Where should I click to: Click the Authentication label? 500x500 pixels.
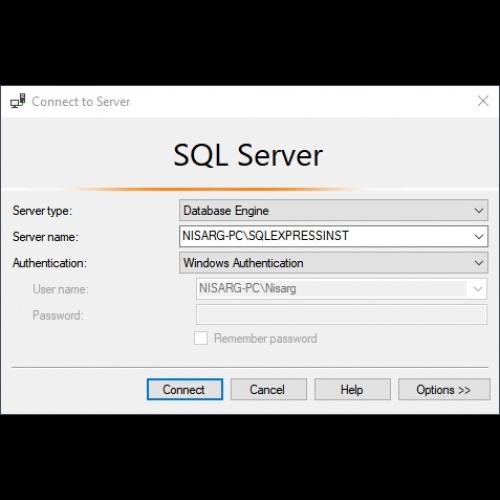[x=50, y=263]
